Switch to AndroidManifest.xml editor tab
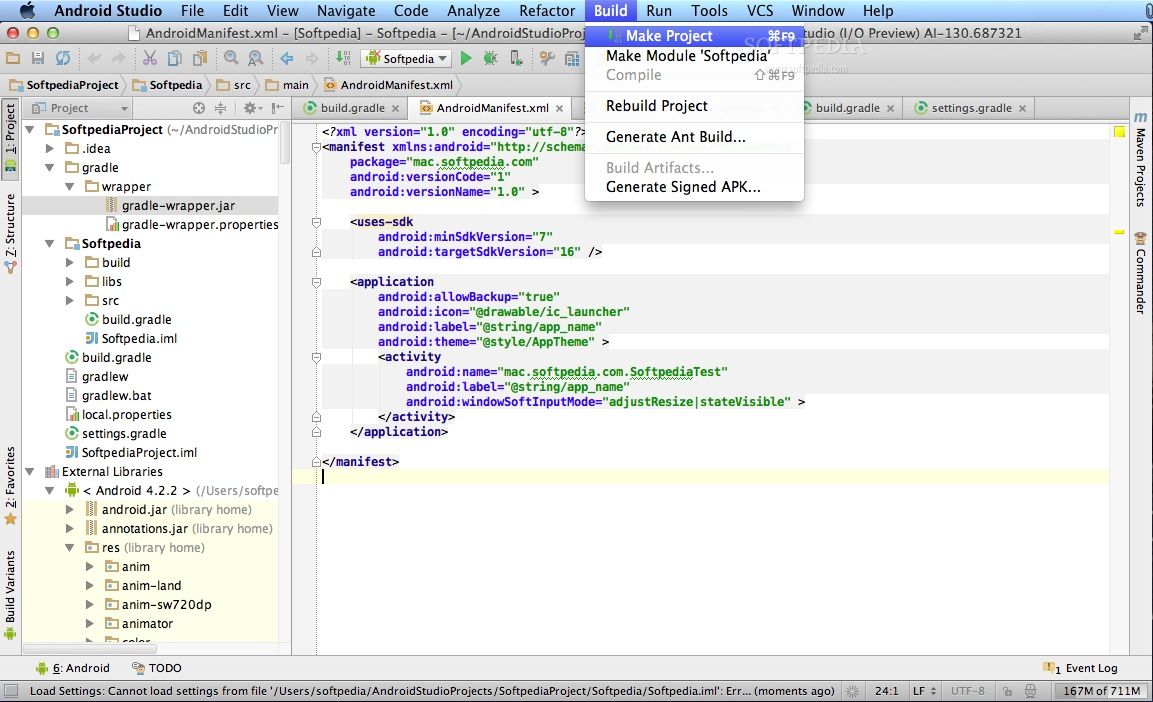The image size is (1153, 702). point(492,108)
